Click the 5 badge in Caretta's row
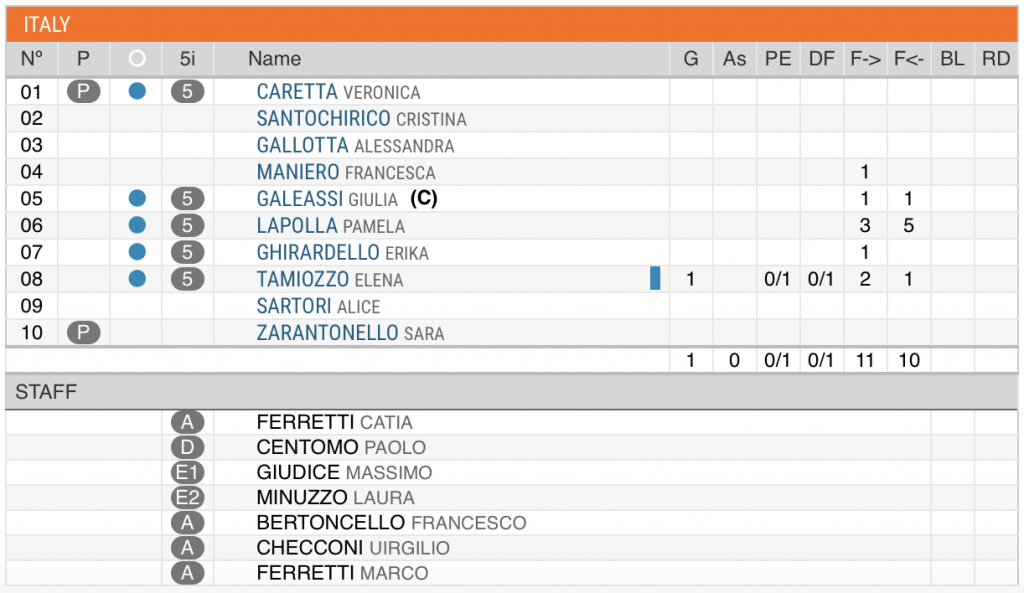This screenshot has height=593, width=1024. click(x=187, y=92)
